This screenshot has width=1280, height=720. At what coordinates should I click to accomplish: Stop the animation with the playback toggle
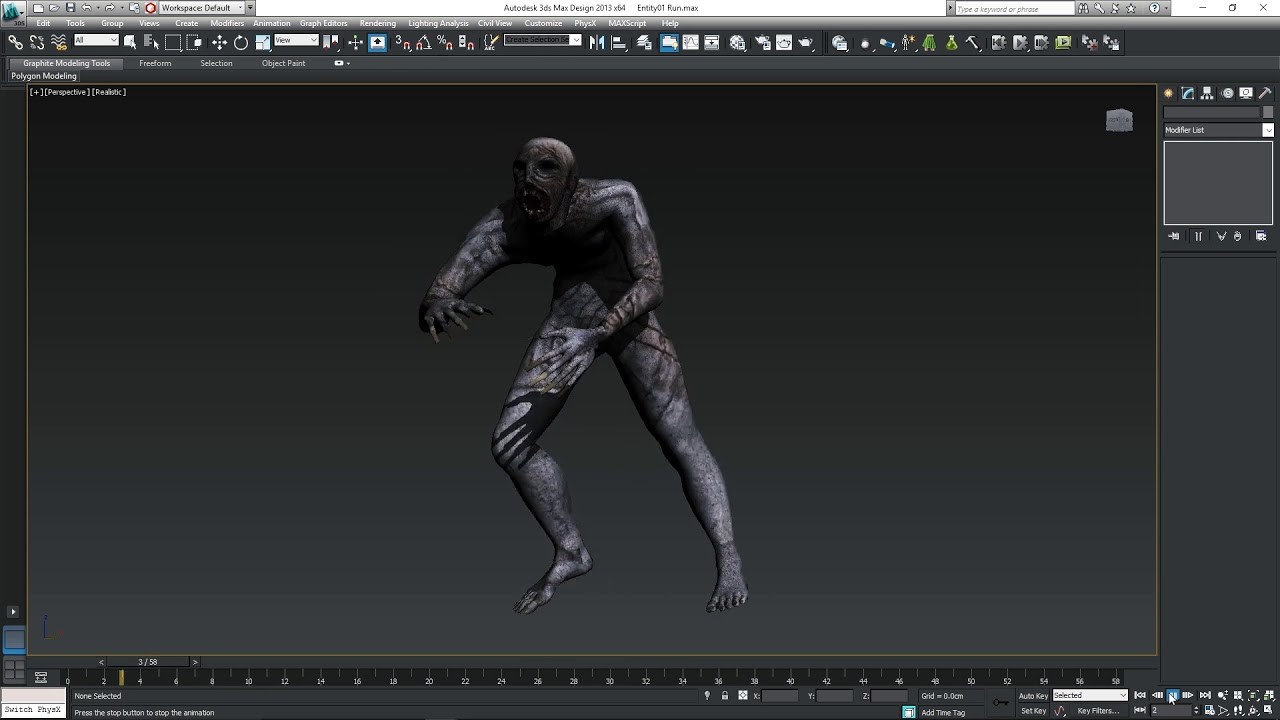pos(1173,695)
